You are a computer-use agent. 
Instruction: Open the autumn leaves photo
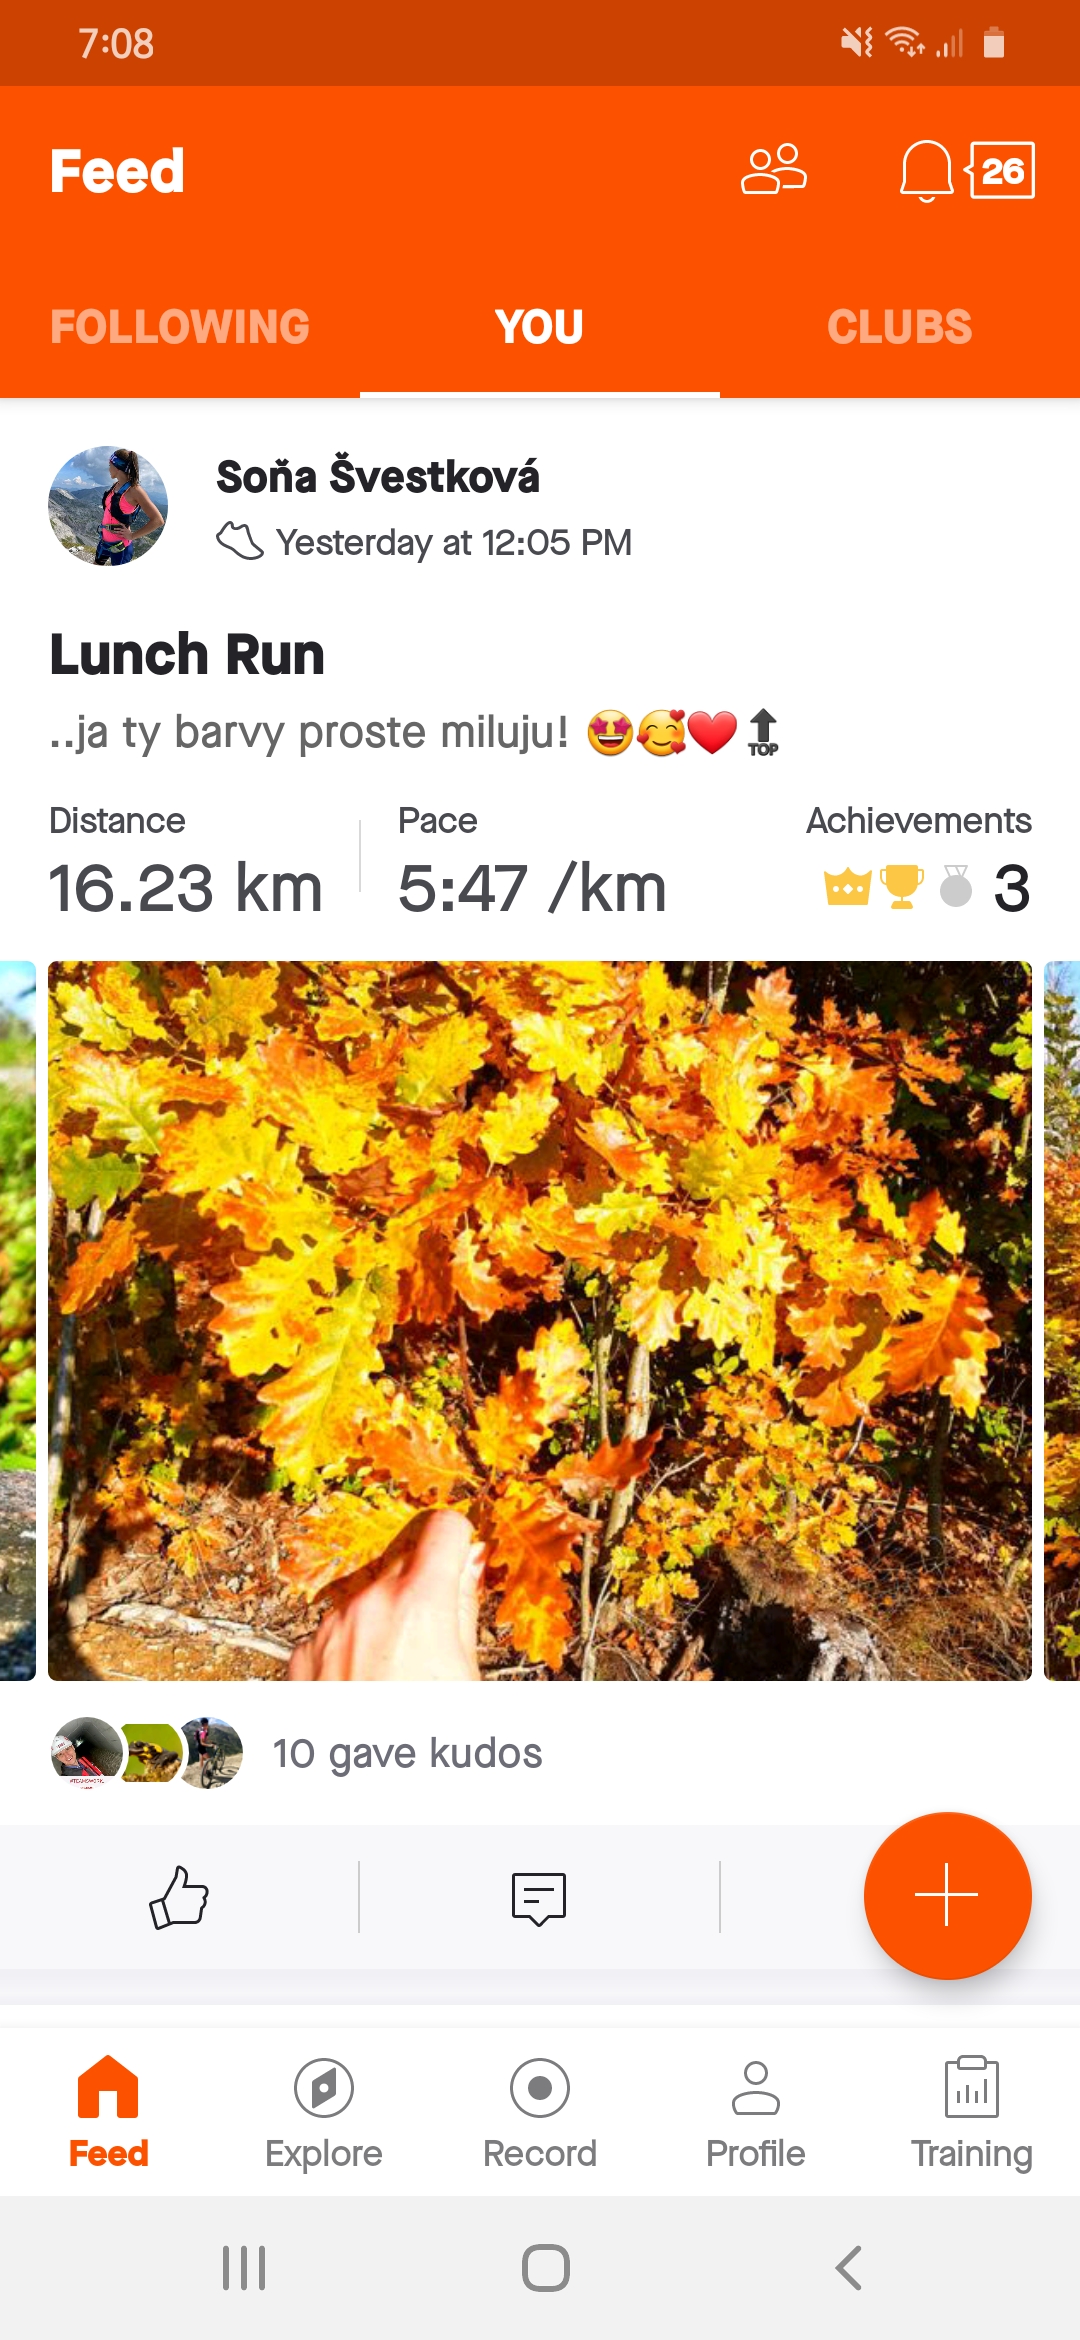coord(540,1320)
